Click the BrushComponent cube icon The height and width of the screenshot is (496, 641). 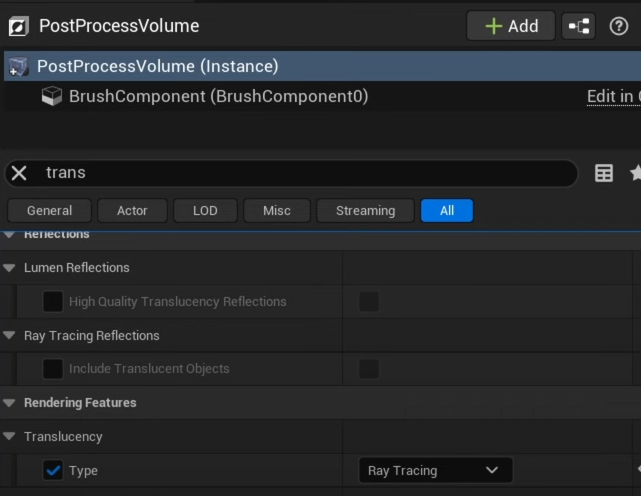51,96
